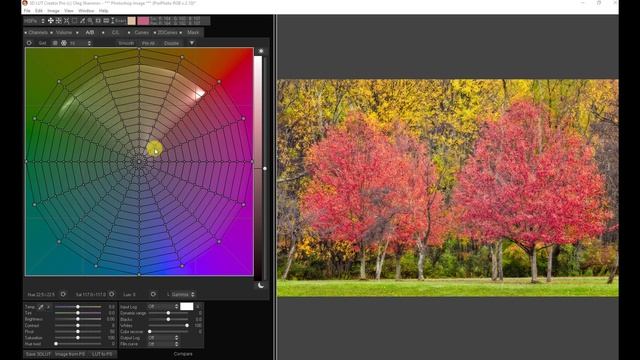Click the moon icon below the luminance bar
Screen dimensions: 640x360
[x=261, y=285]
